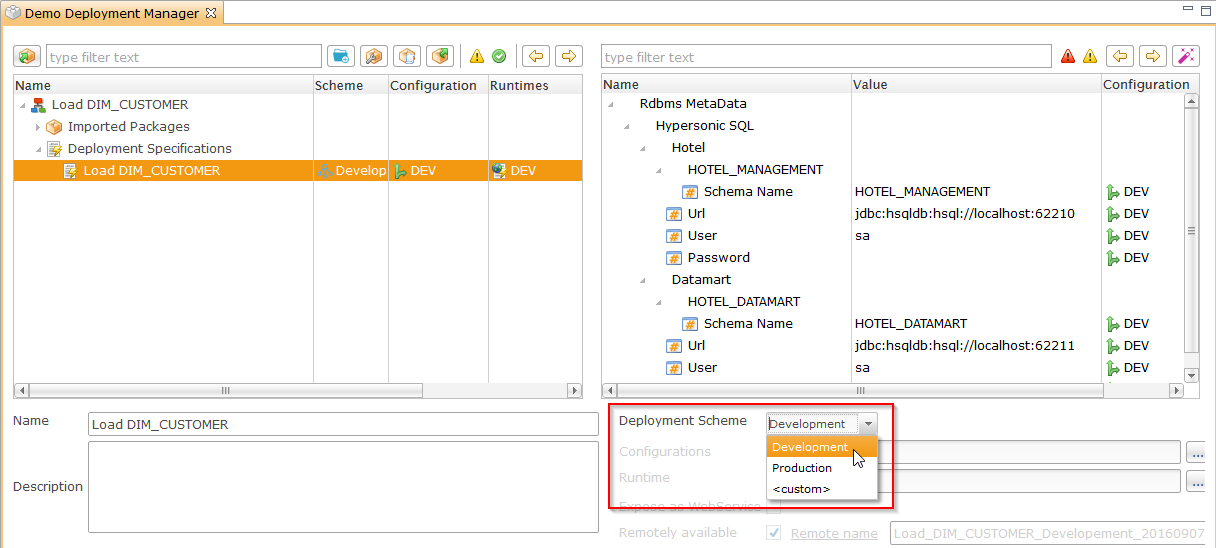The height and width of the screenshot is (548, 1216).
Task: Click the package with wrench icon
Action: click(374, 57)
